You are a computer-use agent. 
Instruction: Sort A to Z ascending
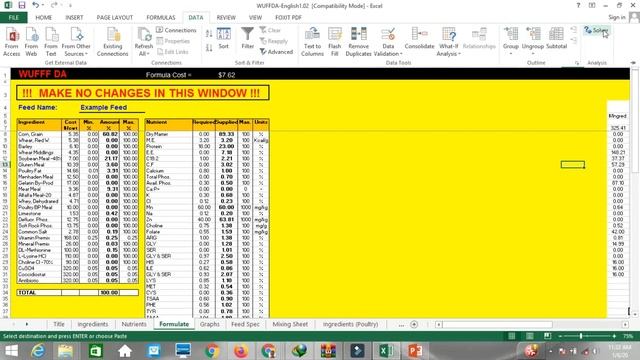pyautogui.click(x=209, y=34)
